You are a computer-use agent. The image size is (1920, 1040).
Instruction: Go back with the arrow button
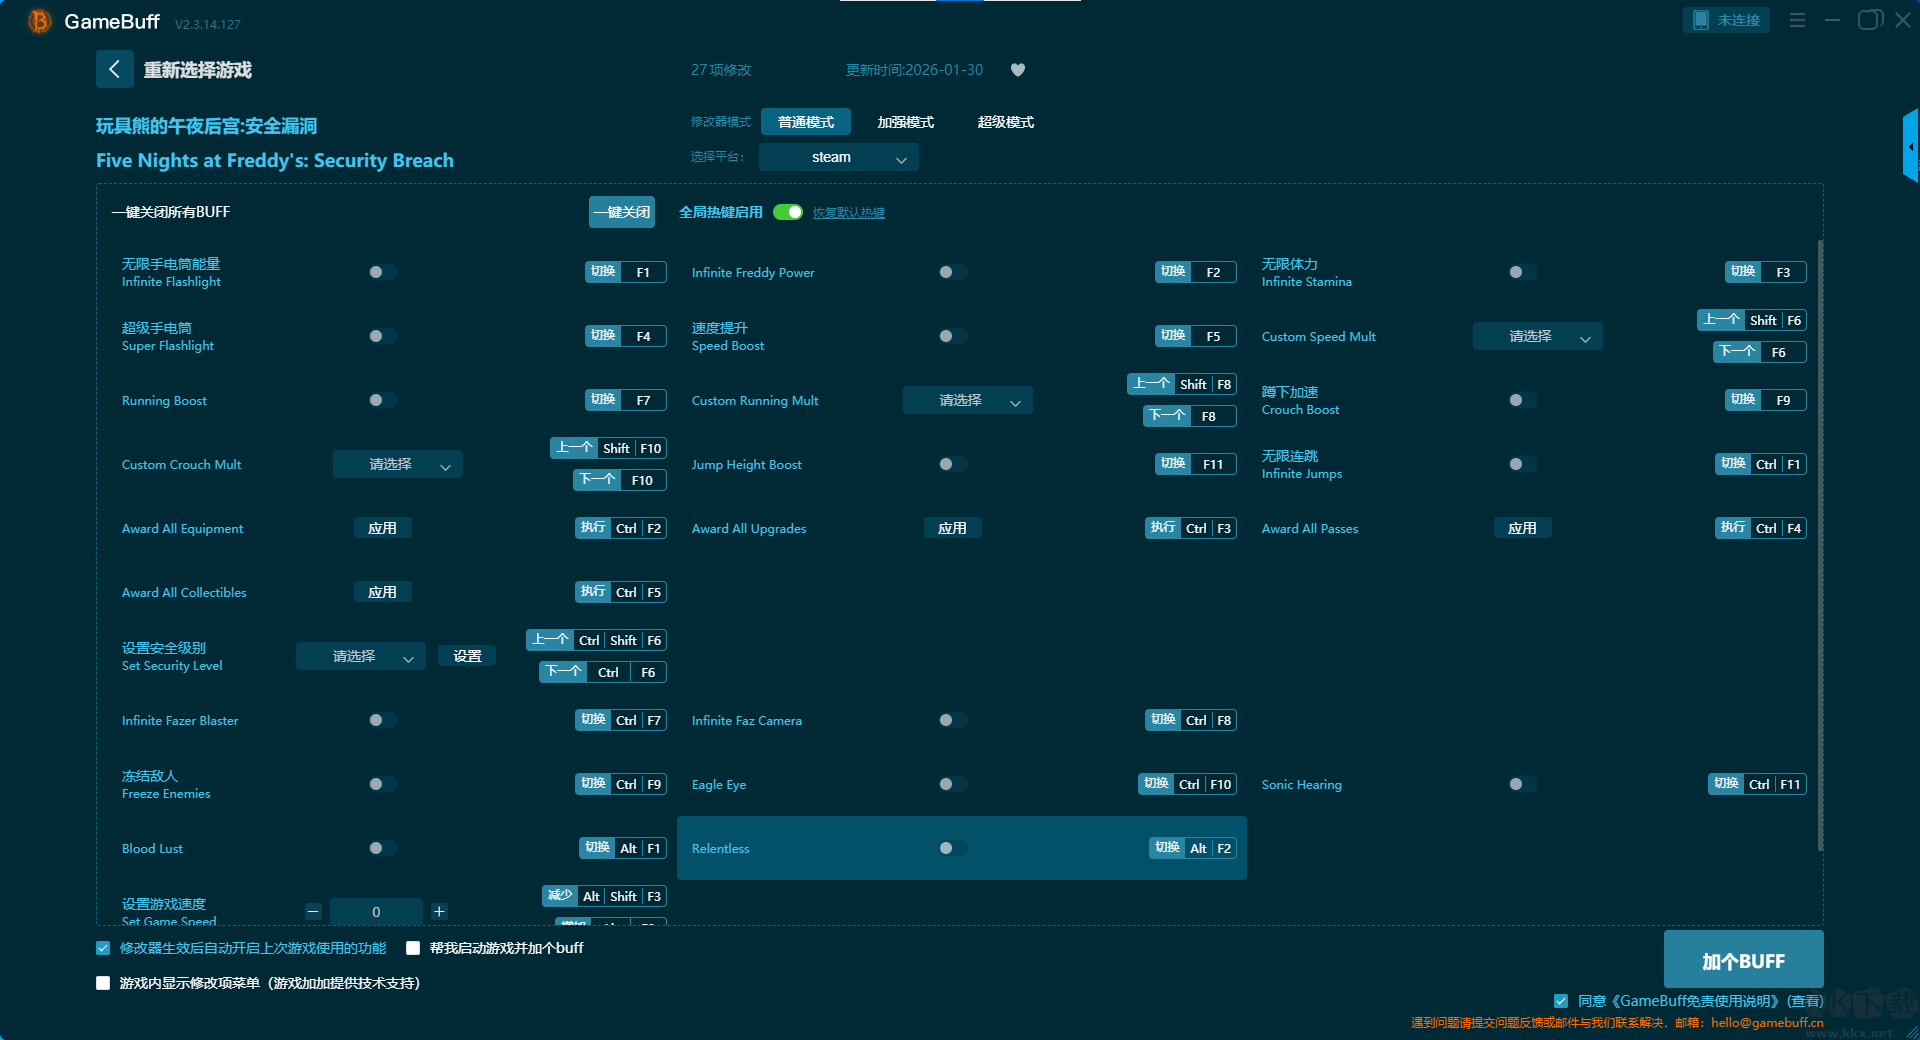point(114,69)
